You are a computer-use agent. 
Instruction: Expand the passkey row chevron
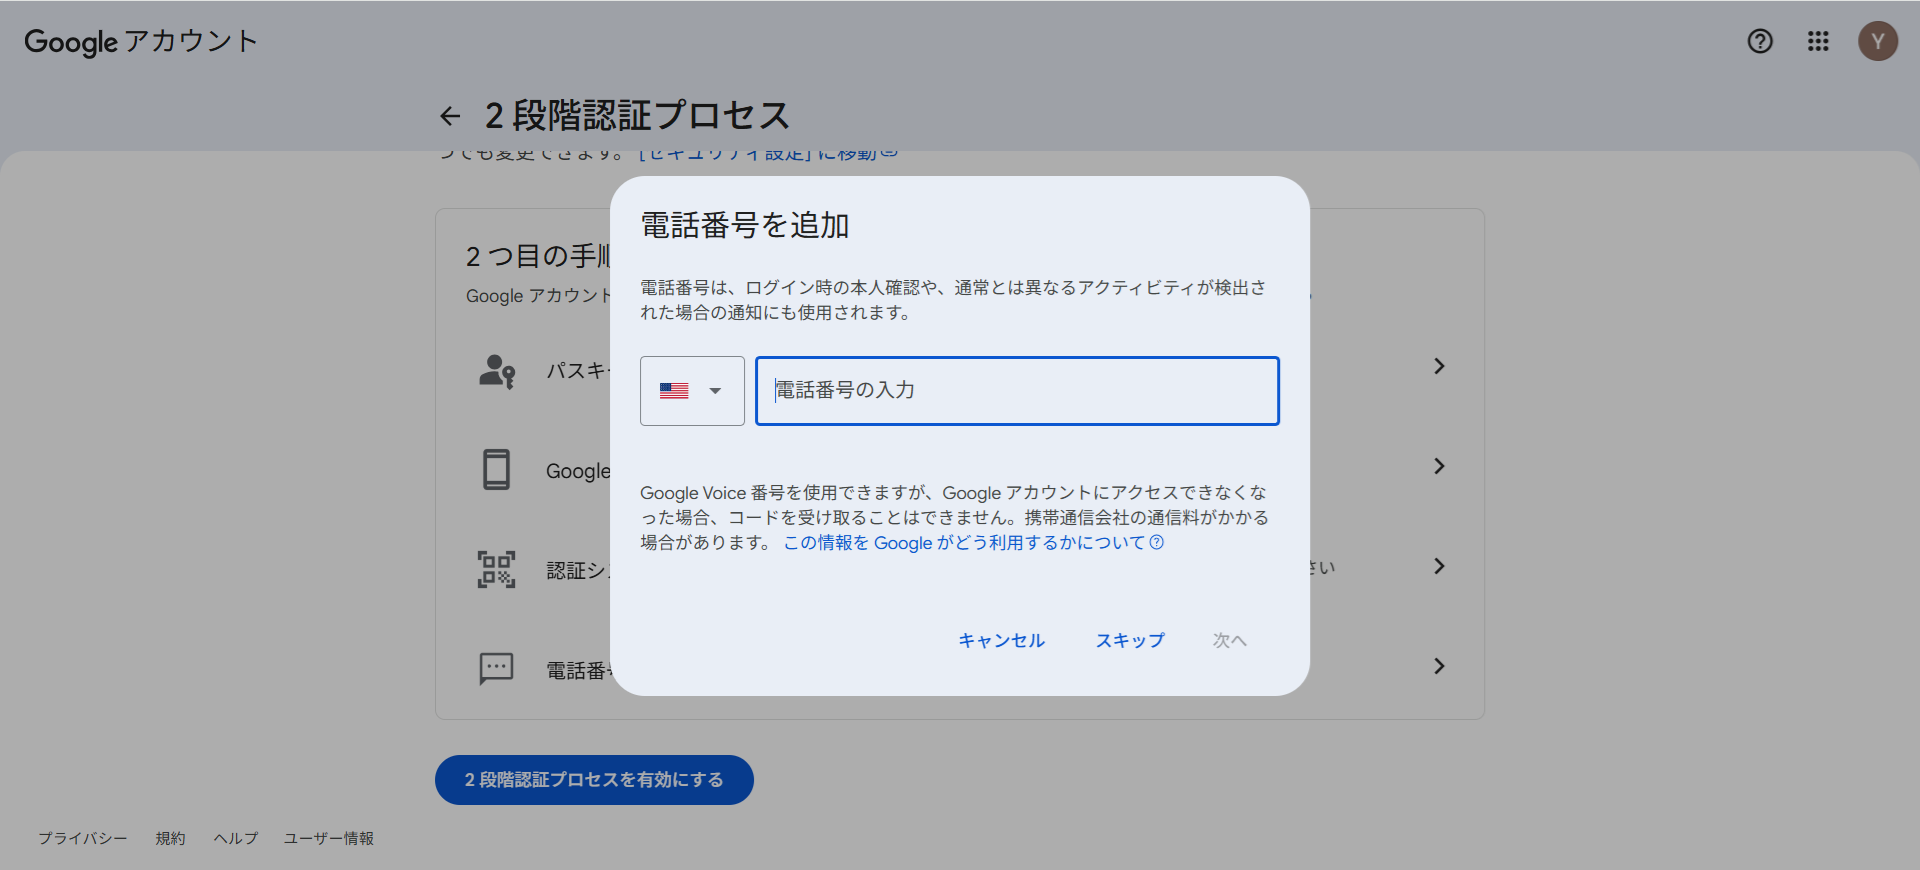tap(1439, 366)
